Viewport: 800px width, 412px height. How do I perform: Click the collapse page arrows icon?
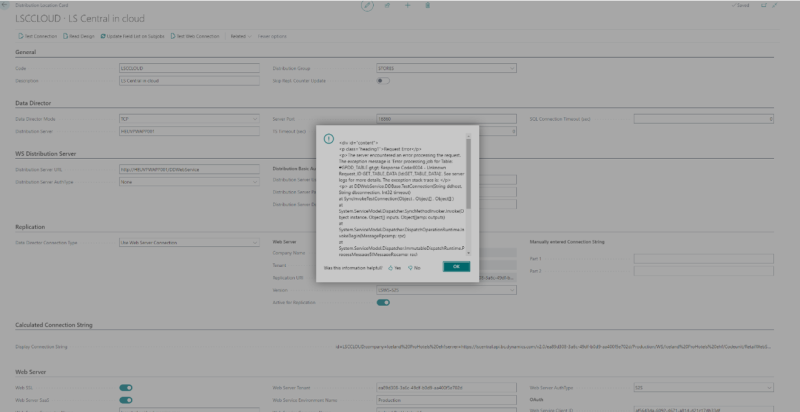[x=774, y=5]
